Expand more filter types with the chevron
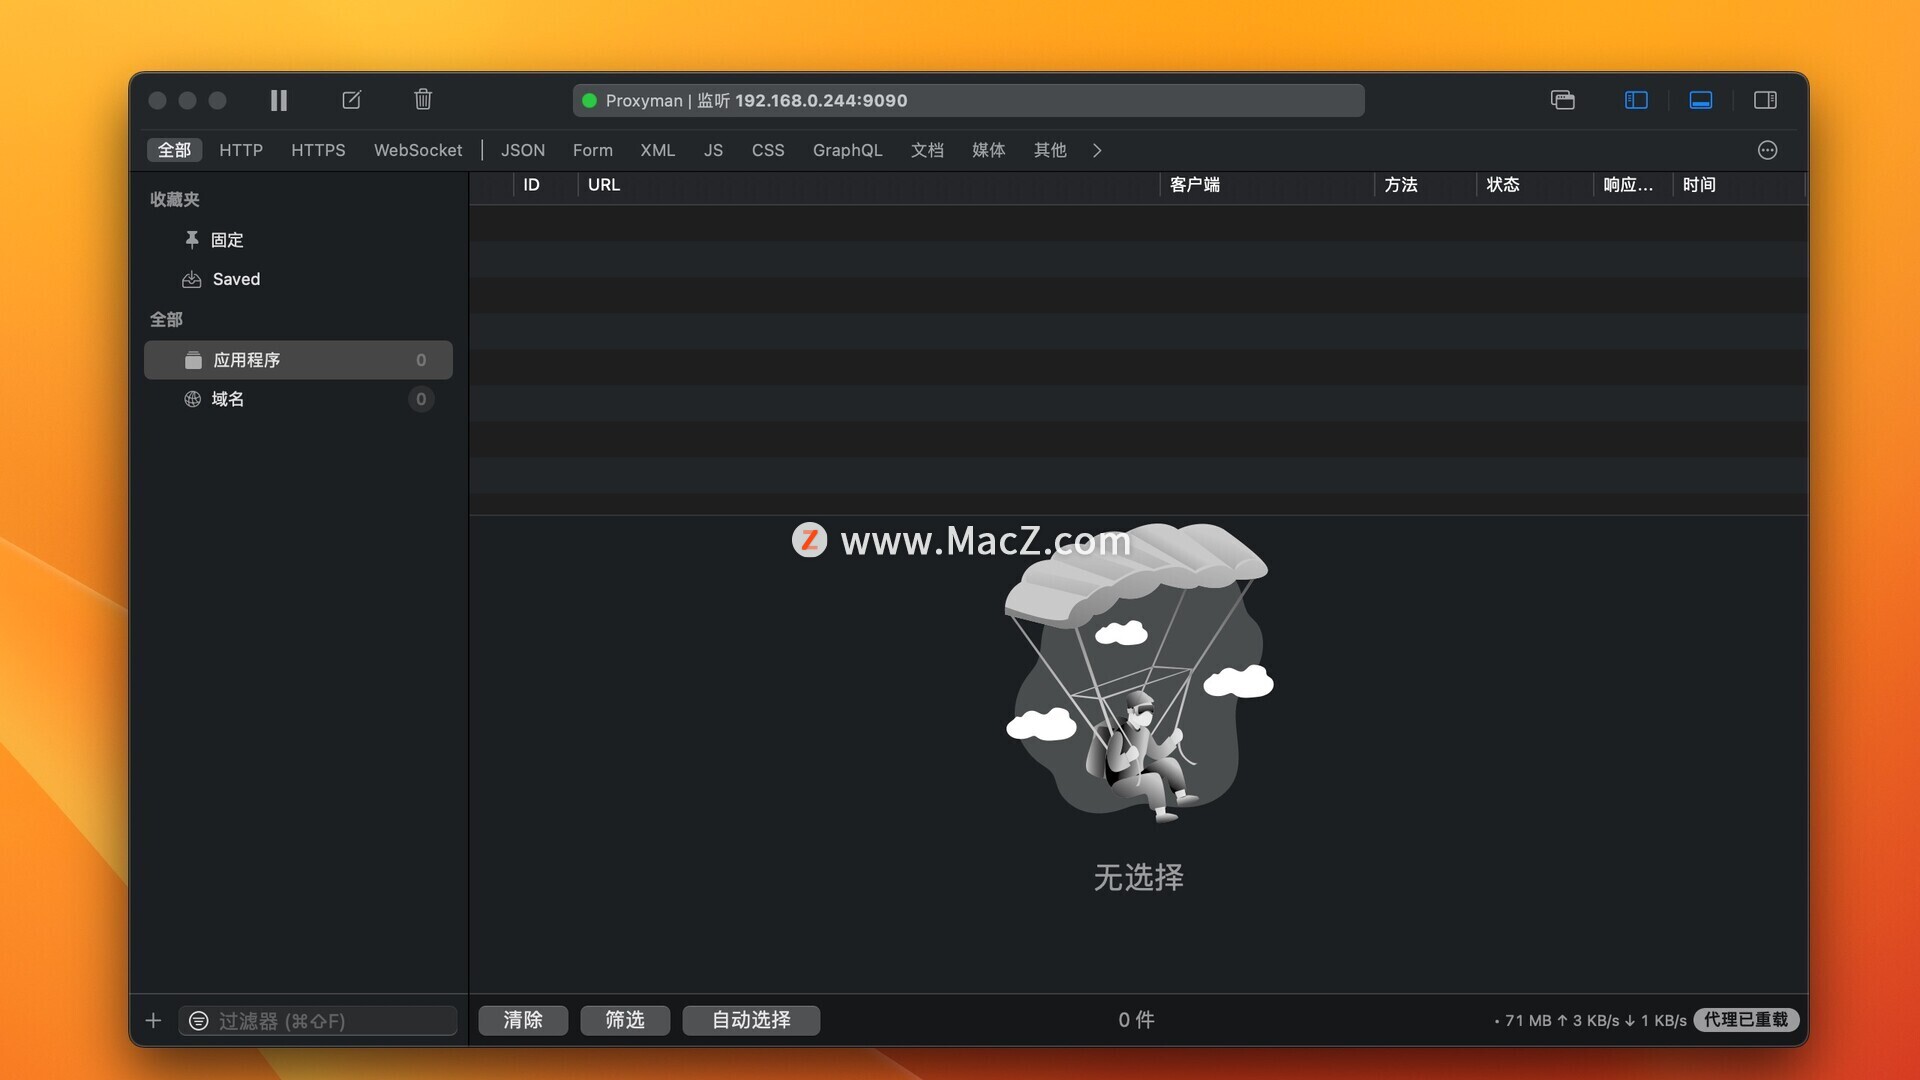Image resolution: width=1920 pixels, height=1080 pixels. (1097, 150)
